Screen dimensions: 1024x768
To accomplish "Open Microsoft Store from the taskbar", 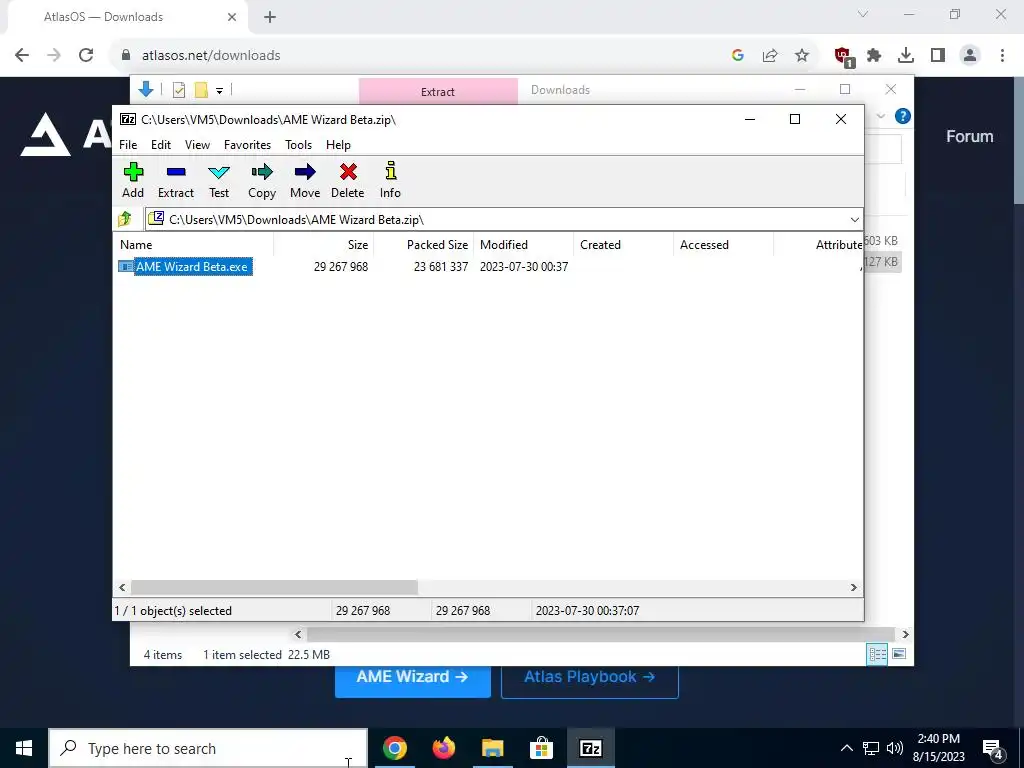I will coord(541,748).
